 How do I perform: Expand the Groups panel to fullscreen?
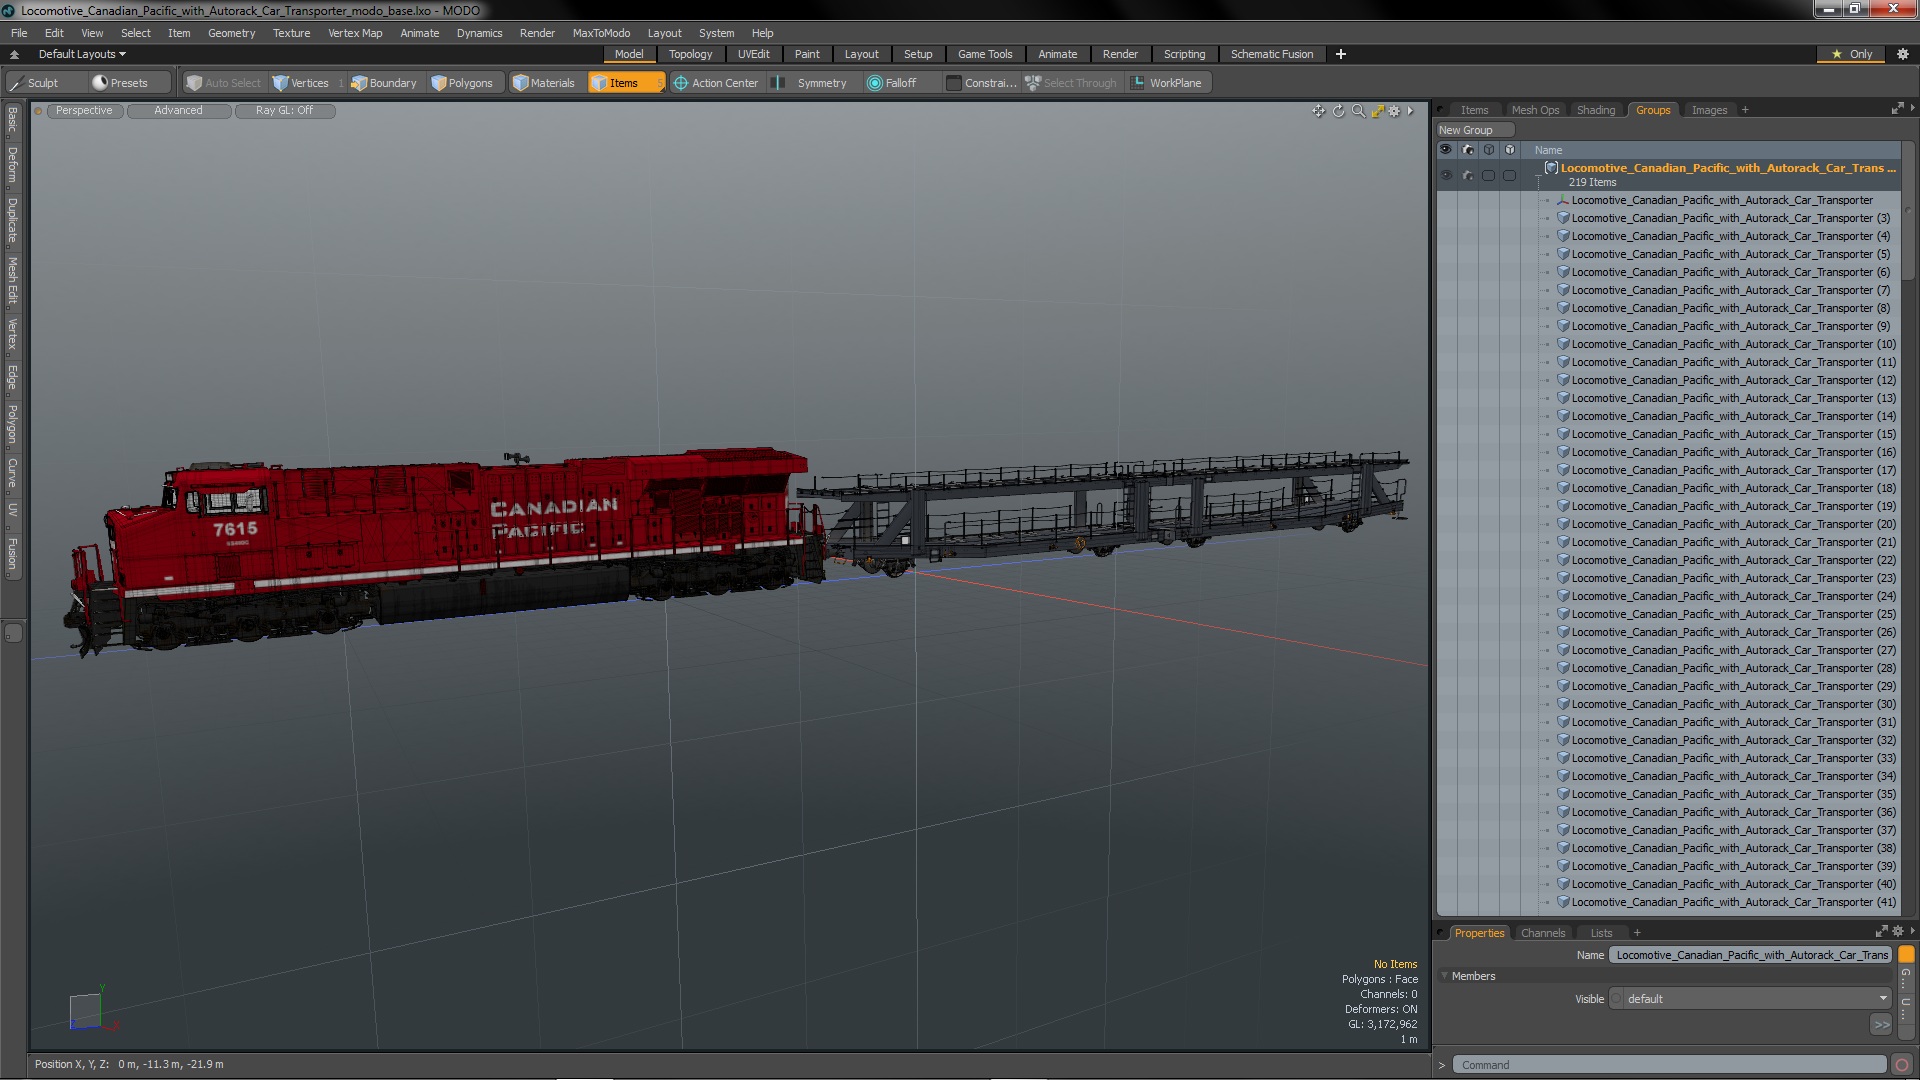click(x=1897, y=109)
